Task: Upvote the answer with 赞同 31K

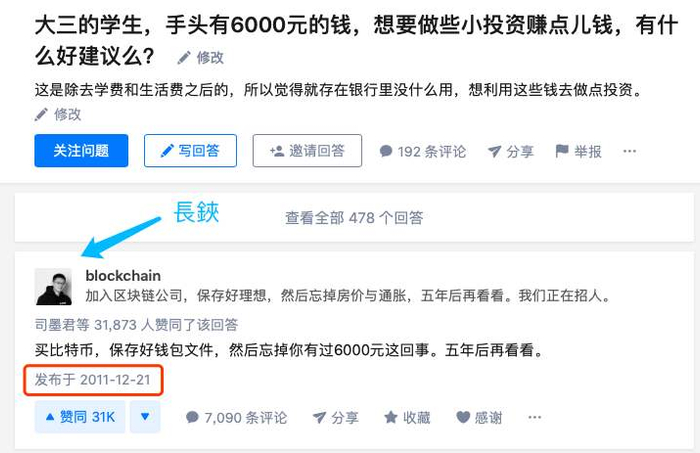Action: (x=80, y=417)
